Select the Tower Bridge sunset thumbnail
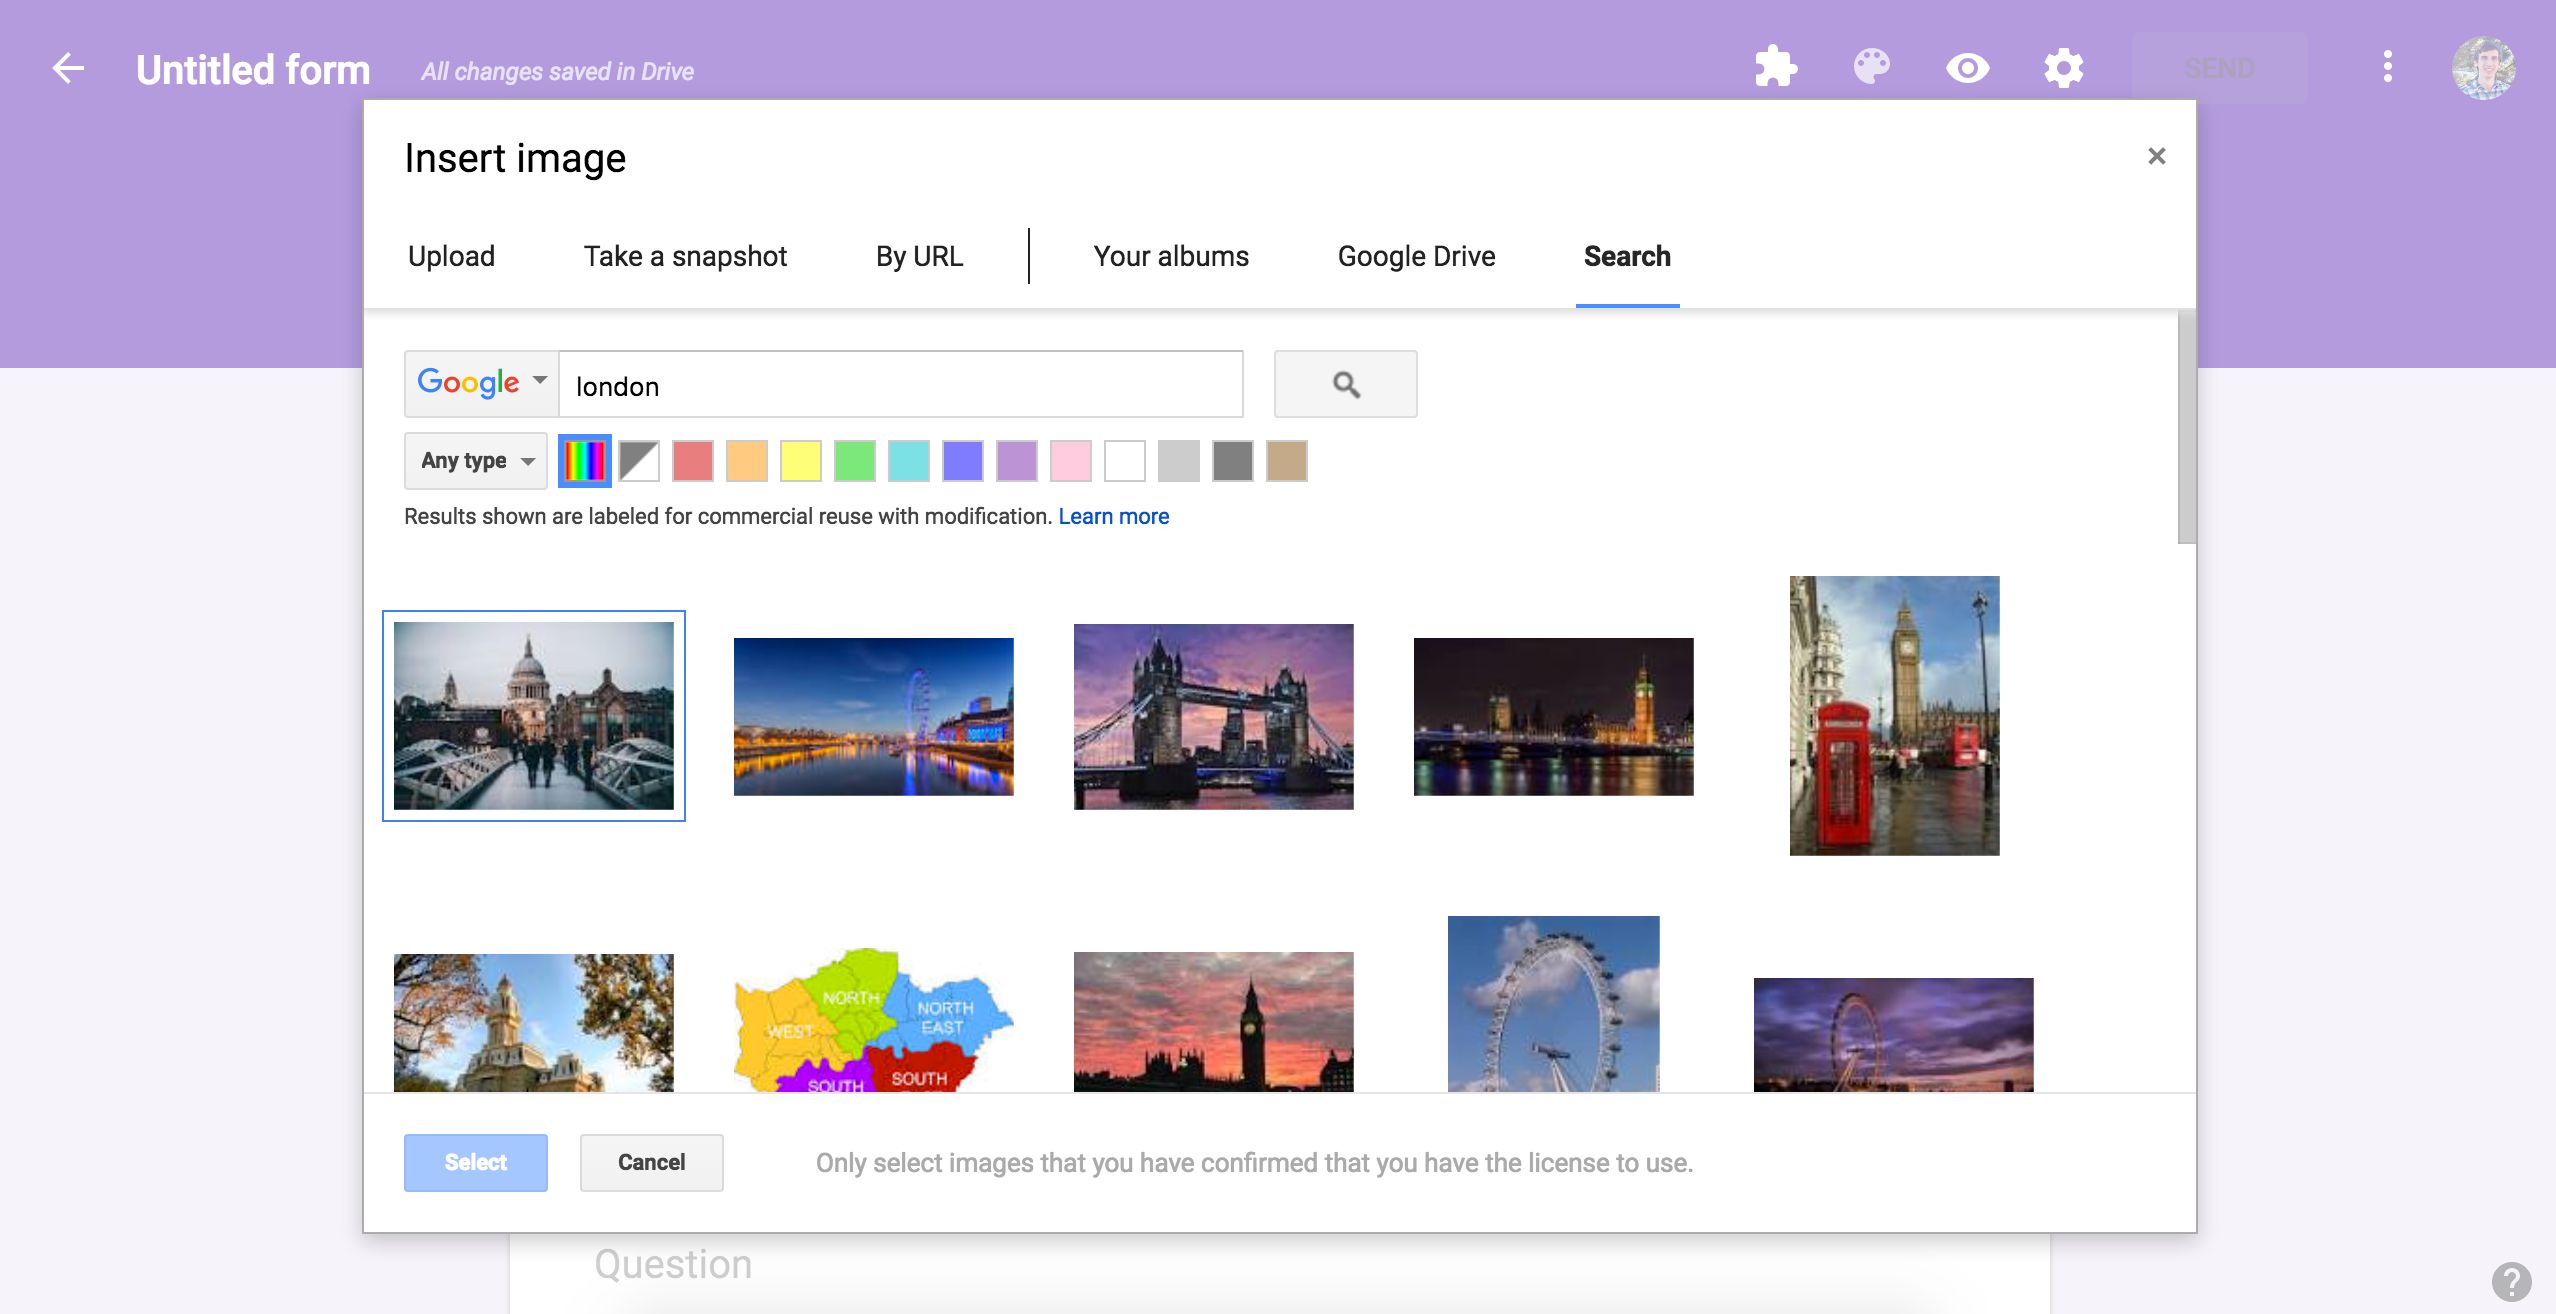The width and height of the screenshot is (2556, 1314). (x=1213, y=716)
